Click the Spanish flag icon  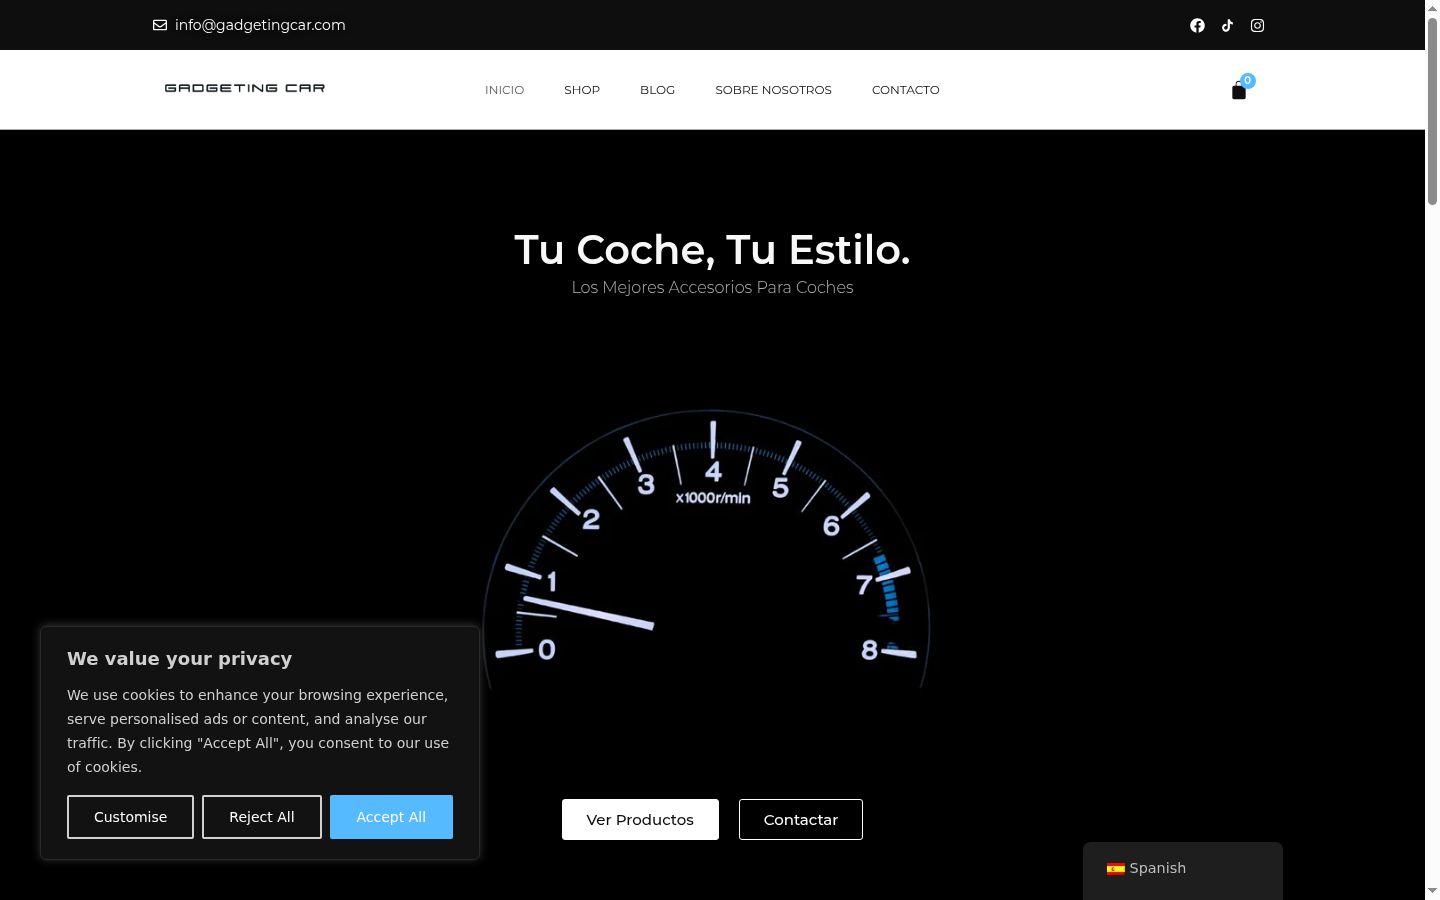pyautogui.click(x=1115, y=869)
